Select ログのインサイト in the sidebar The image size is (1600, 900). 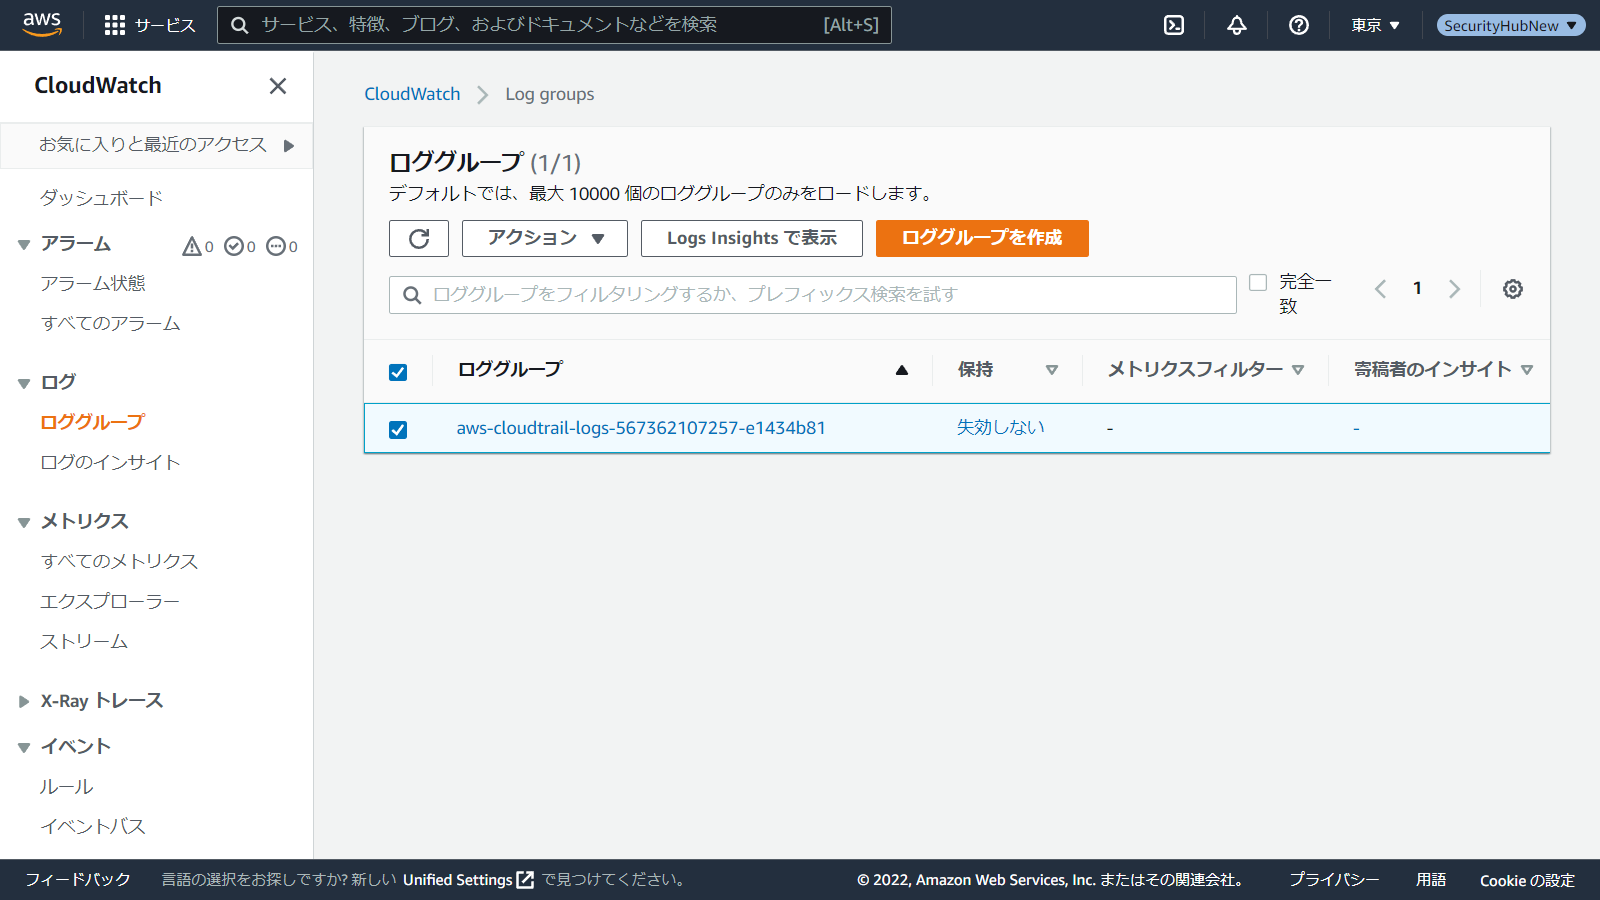coord(110,462)
